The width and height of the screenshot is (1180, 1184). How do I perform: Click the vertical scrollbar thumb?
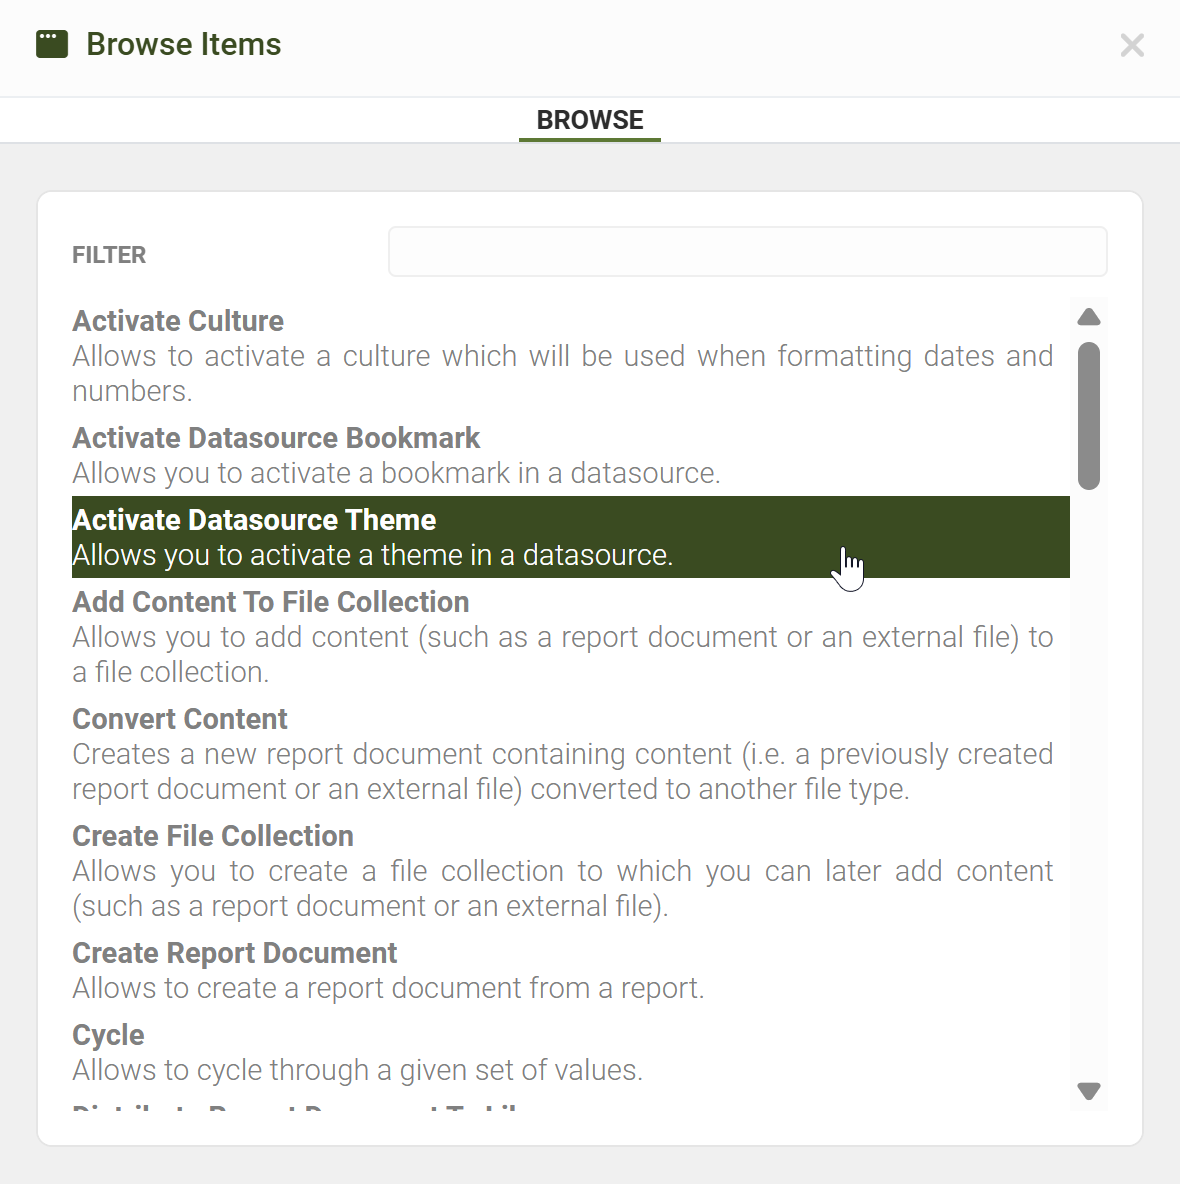click(1089, 415)
